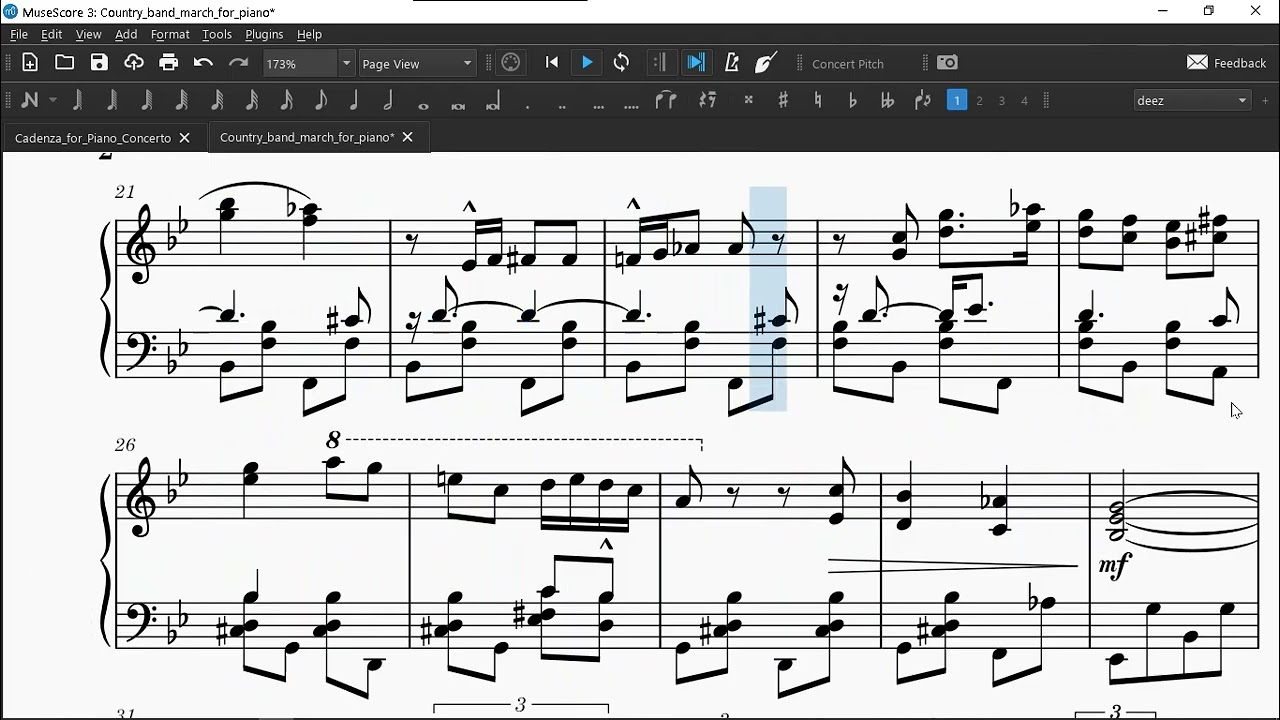Toggle image capture camera mode
The width and height of the screenshot is (1280, 720).
(x=947, y=63)
